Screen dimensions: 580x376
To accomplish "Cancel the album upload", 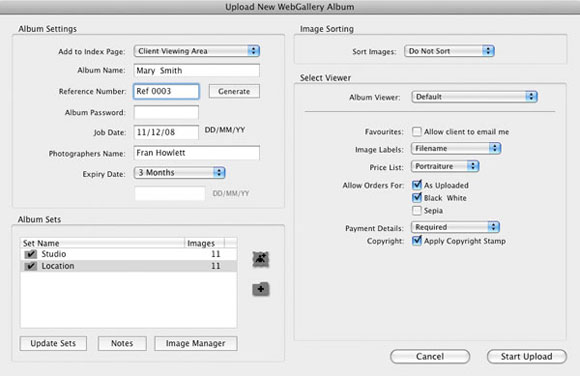I will 430,356.
